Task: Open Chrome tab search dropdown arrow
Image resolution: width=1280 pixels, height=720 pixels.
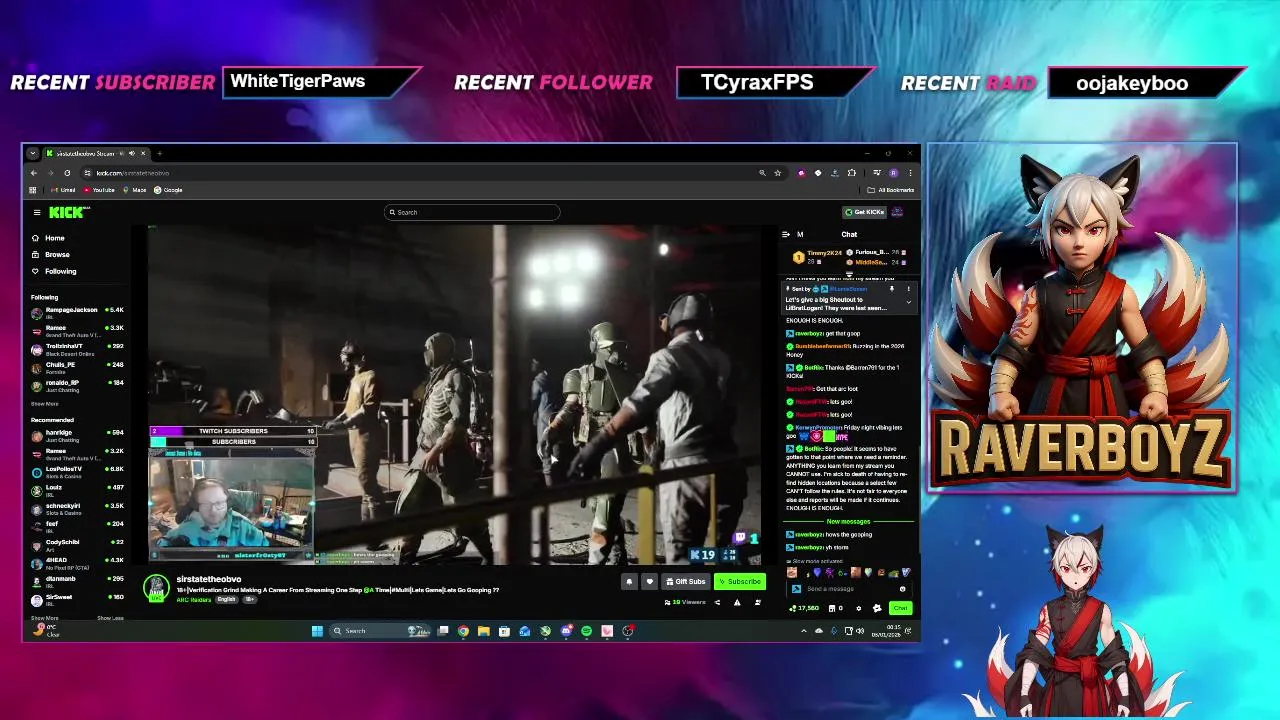Action: click(33, 153)
